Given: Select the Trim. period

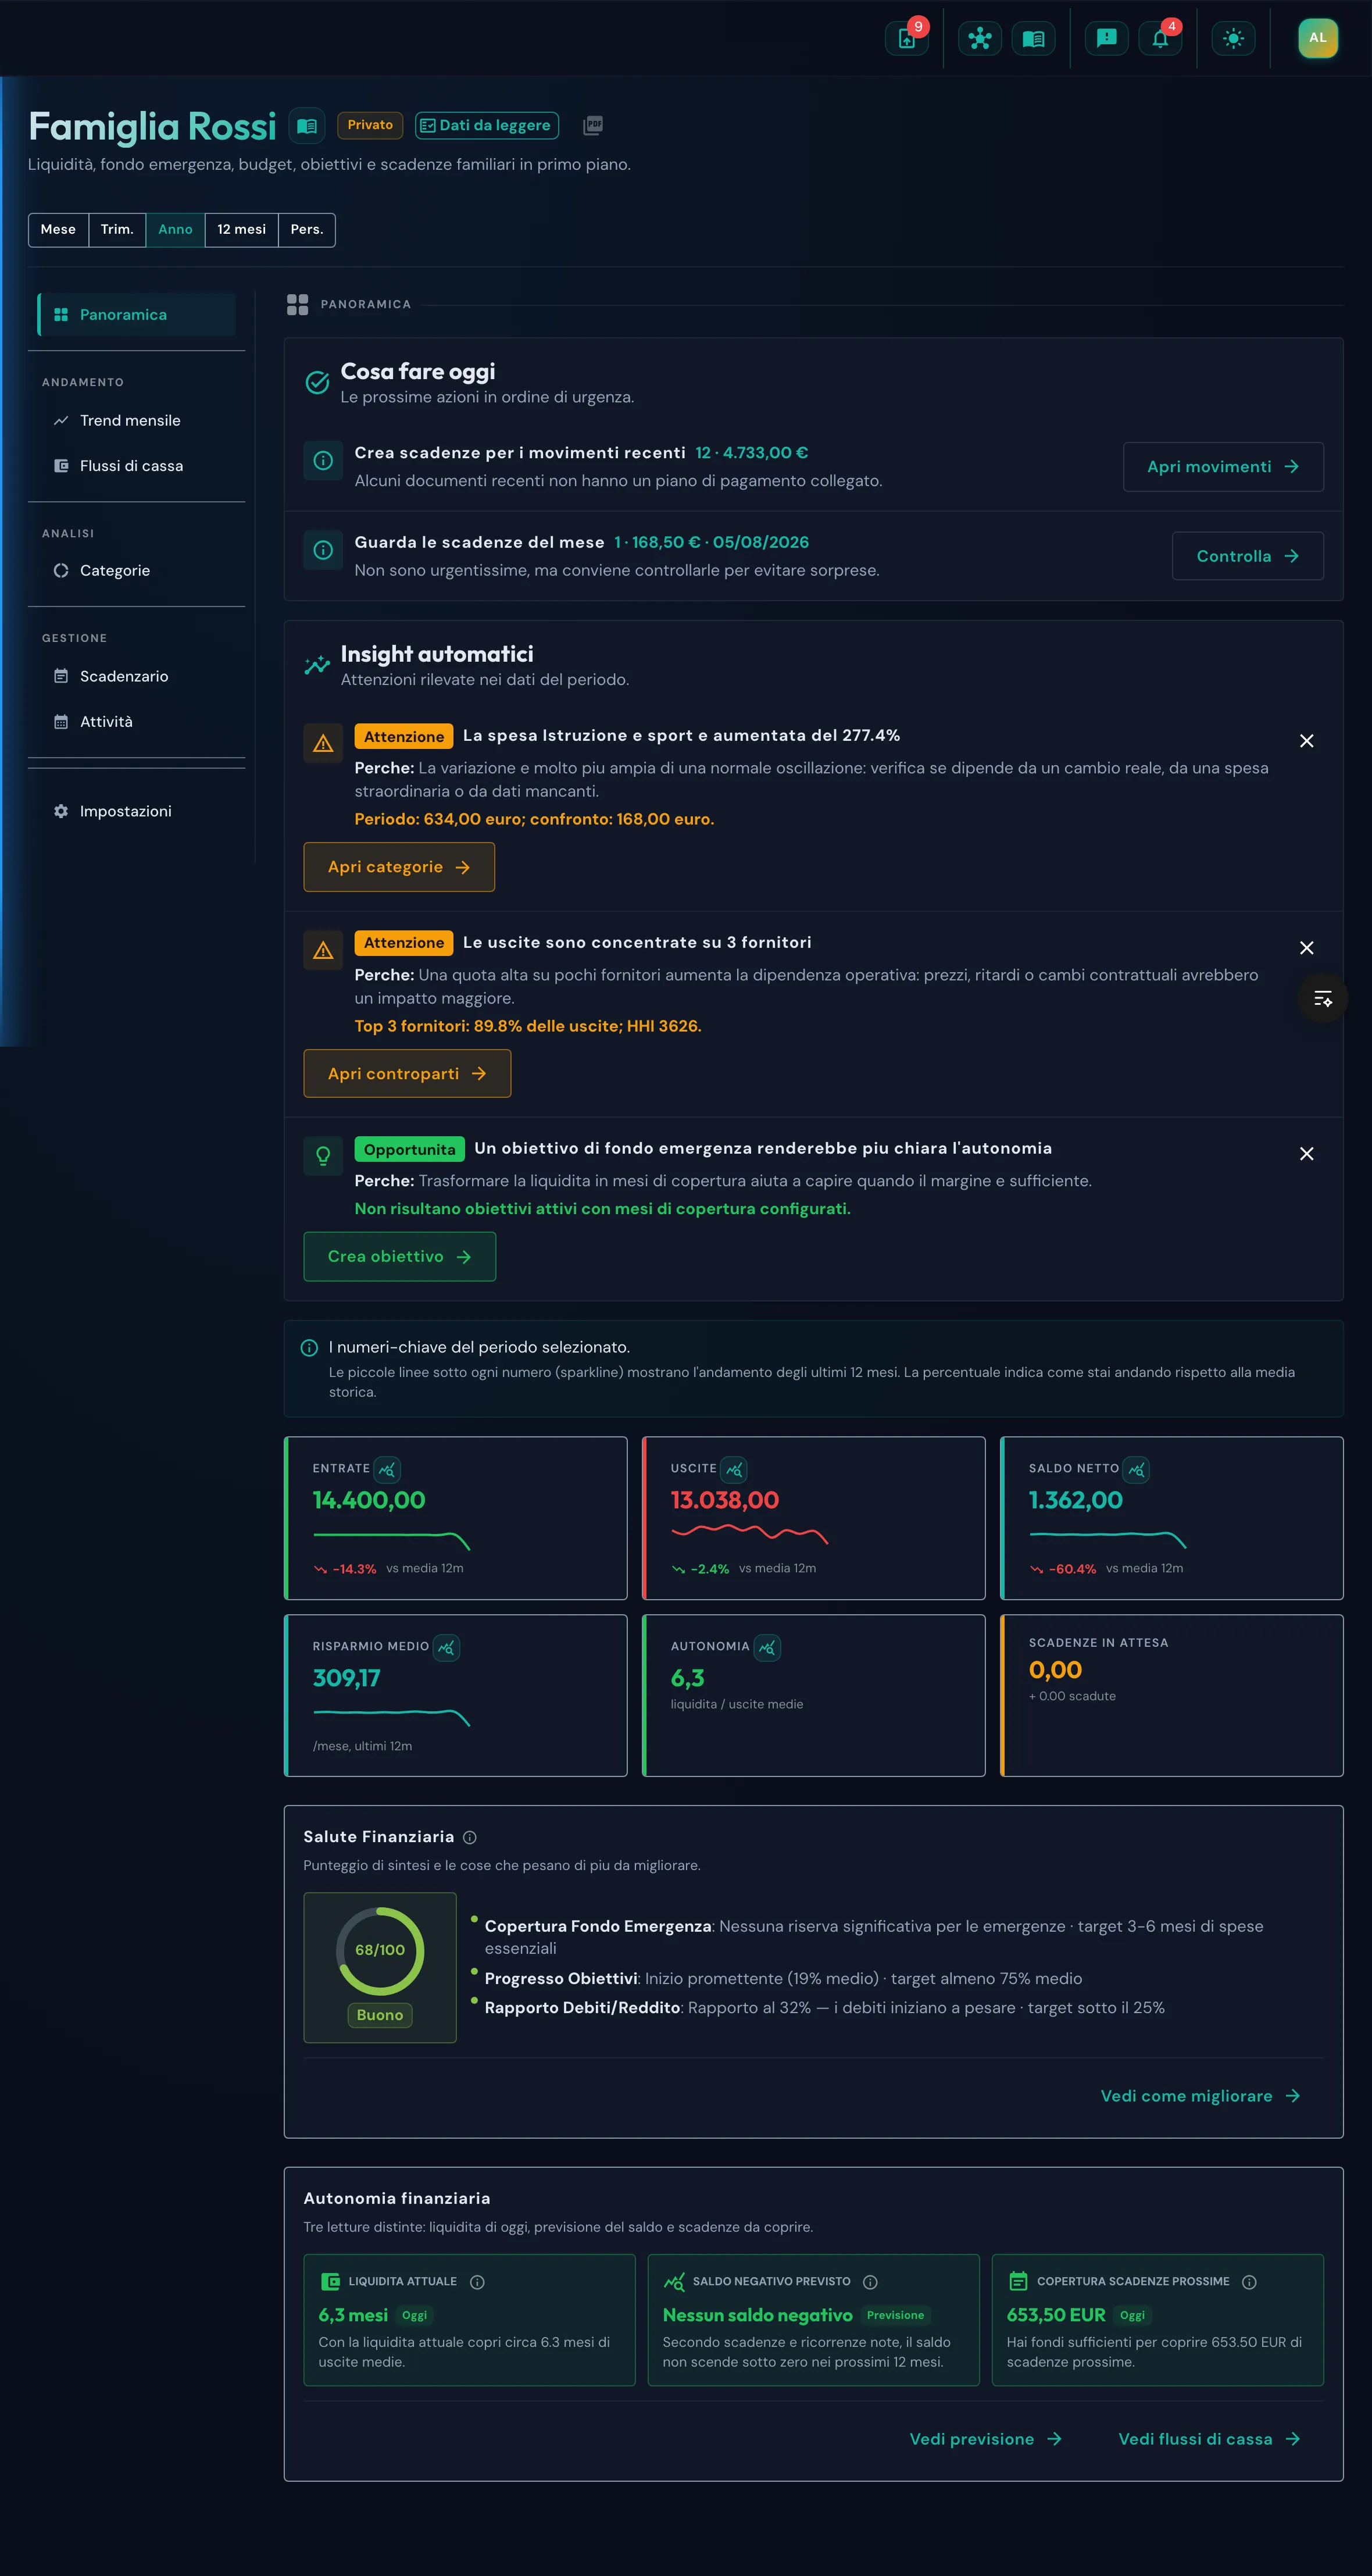Looking at the screenshot, I should [x=117, y=229].
